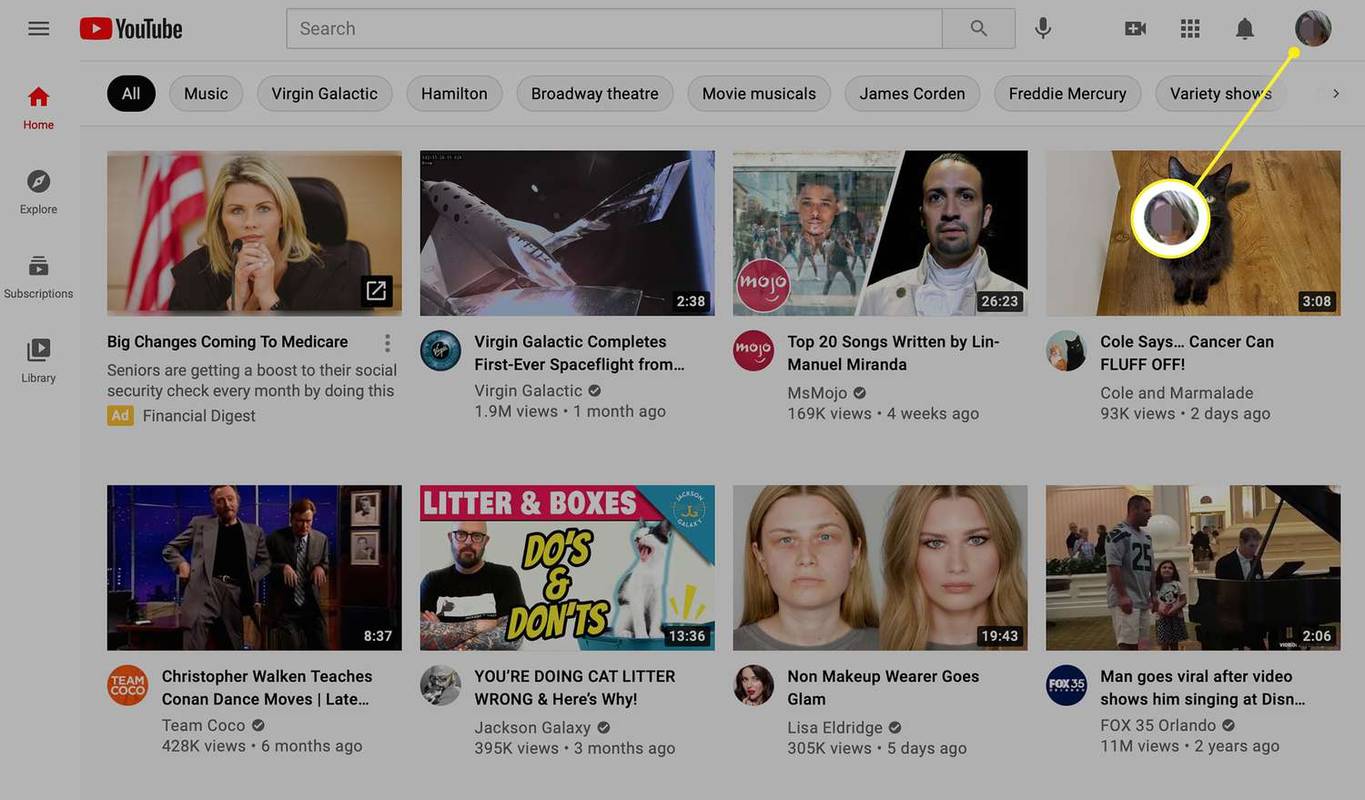Filter by the Hamilton chip

coord(454,93)
